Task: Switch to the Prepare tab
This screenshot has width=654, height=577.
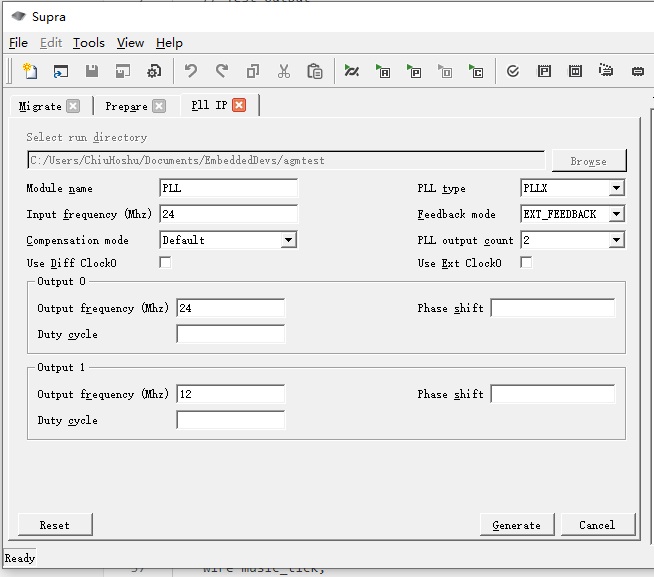Action: tap(126, 106)
